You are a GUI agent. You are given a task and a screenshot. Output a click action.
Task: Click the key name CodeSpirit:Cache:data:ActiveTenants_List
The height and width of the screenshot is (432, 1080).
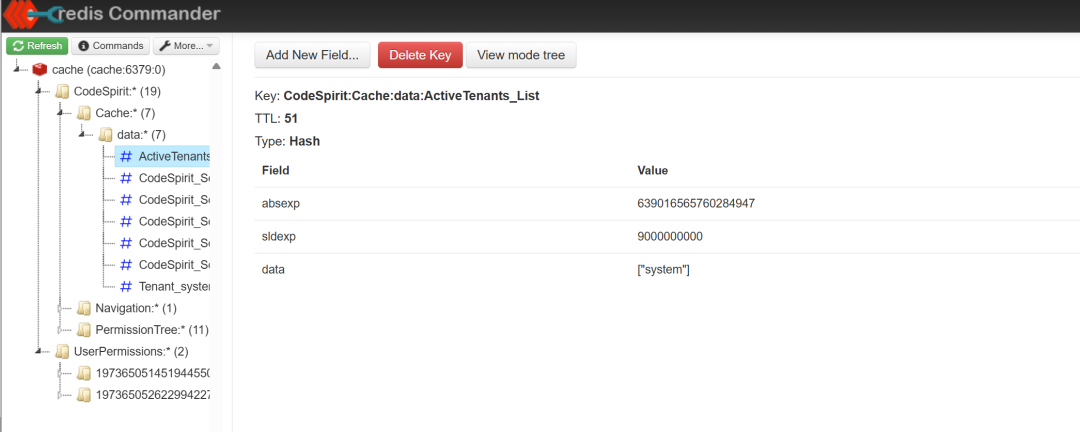411,96
